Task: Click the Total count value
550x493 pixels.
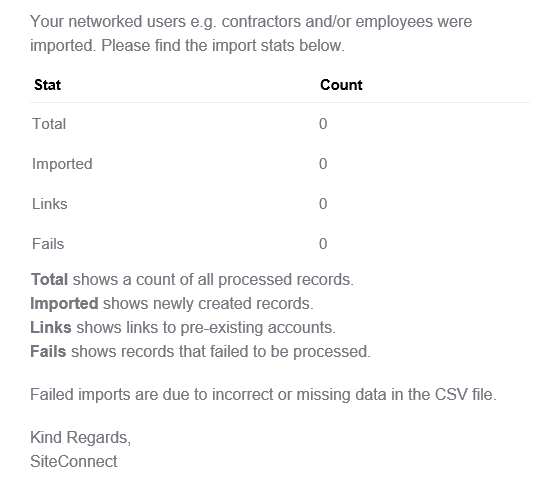Action: 323,124
